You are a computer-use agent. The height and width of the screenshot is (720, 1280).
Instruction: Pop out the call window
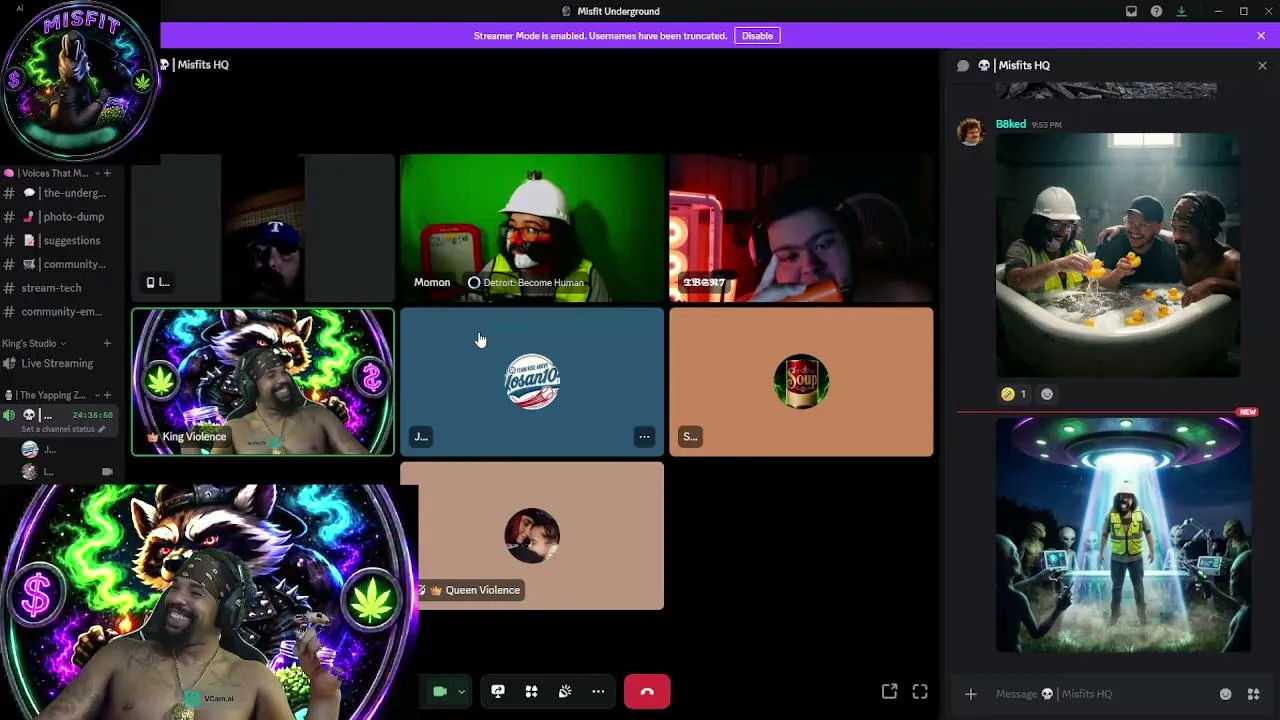[x=889, y=691]
